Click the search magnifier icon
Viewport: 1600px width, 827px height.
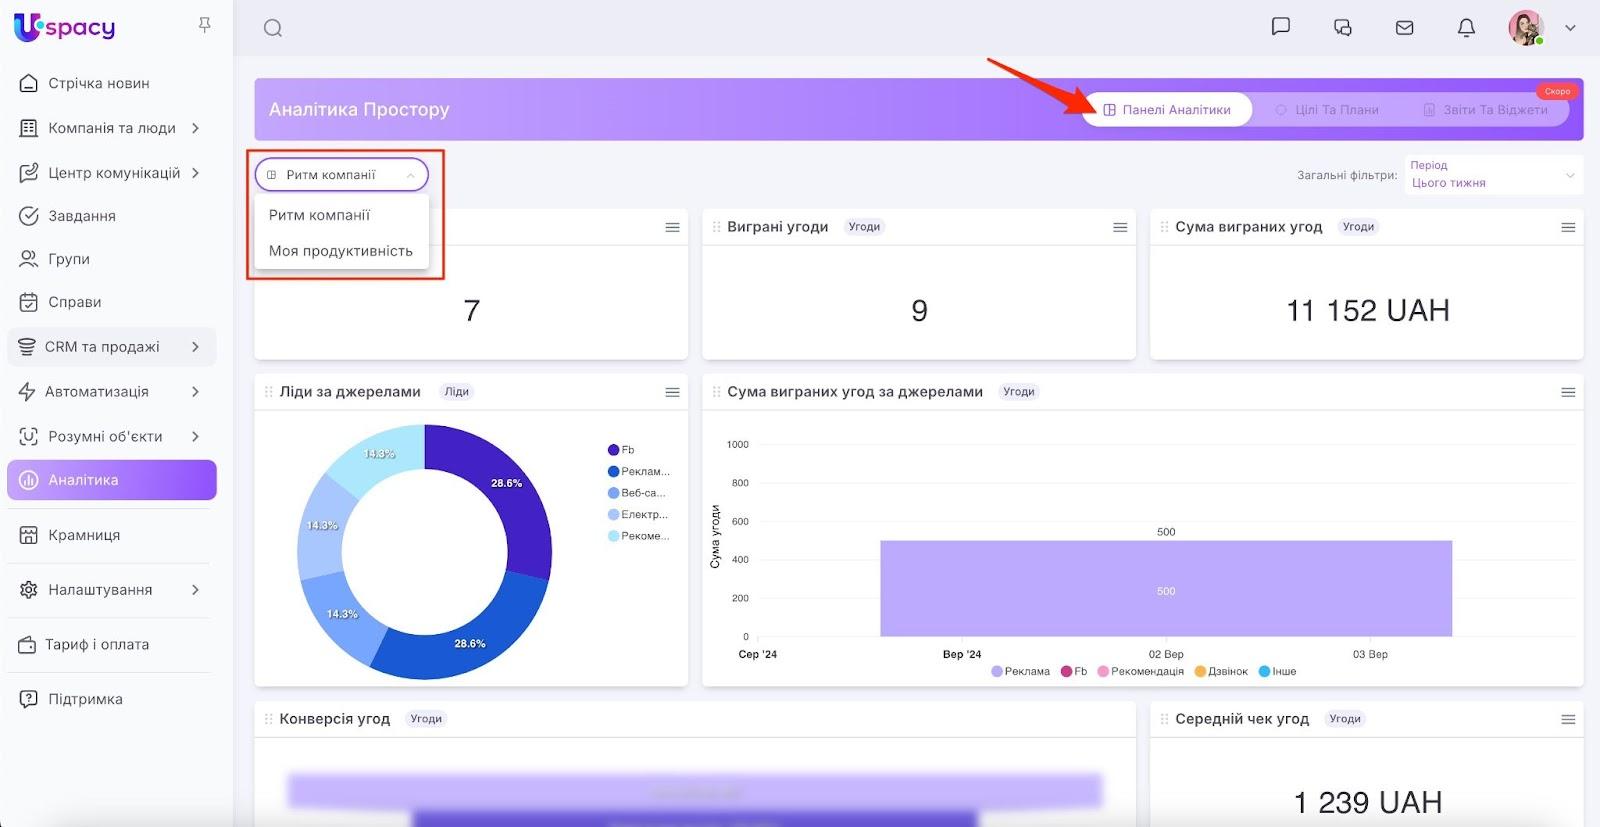pos(273,28)
